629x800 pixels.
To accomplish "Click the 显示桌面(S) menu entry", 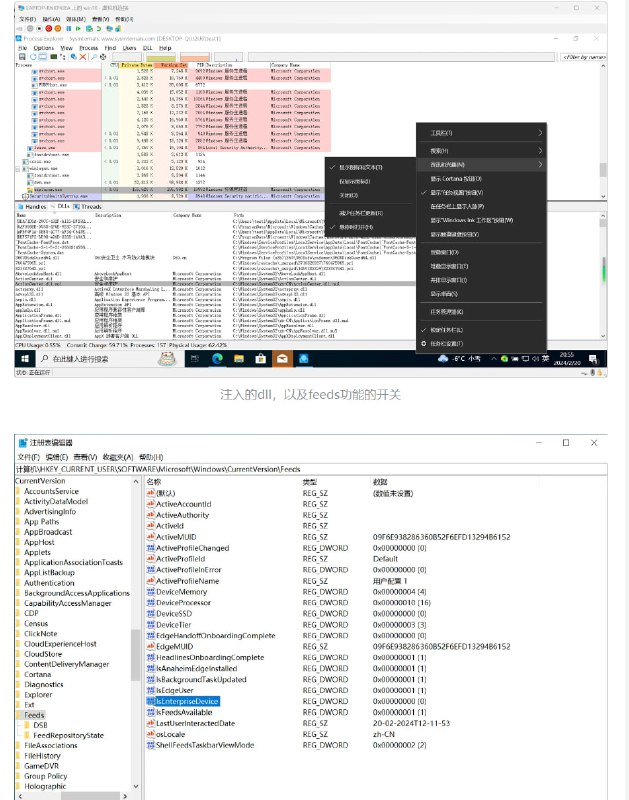I will (481, 294).
